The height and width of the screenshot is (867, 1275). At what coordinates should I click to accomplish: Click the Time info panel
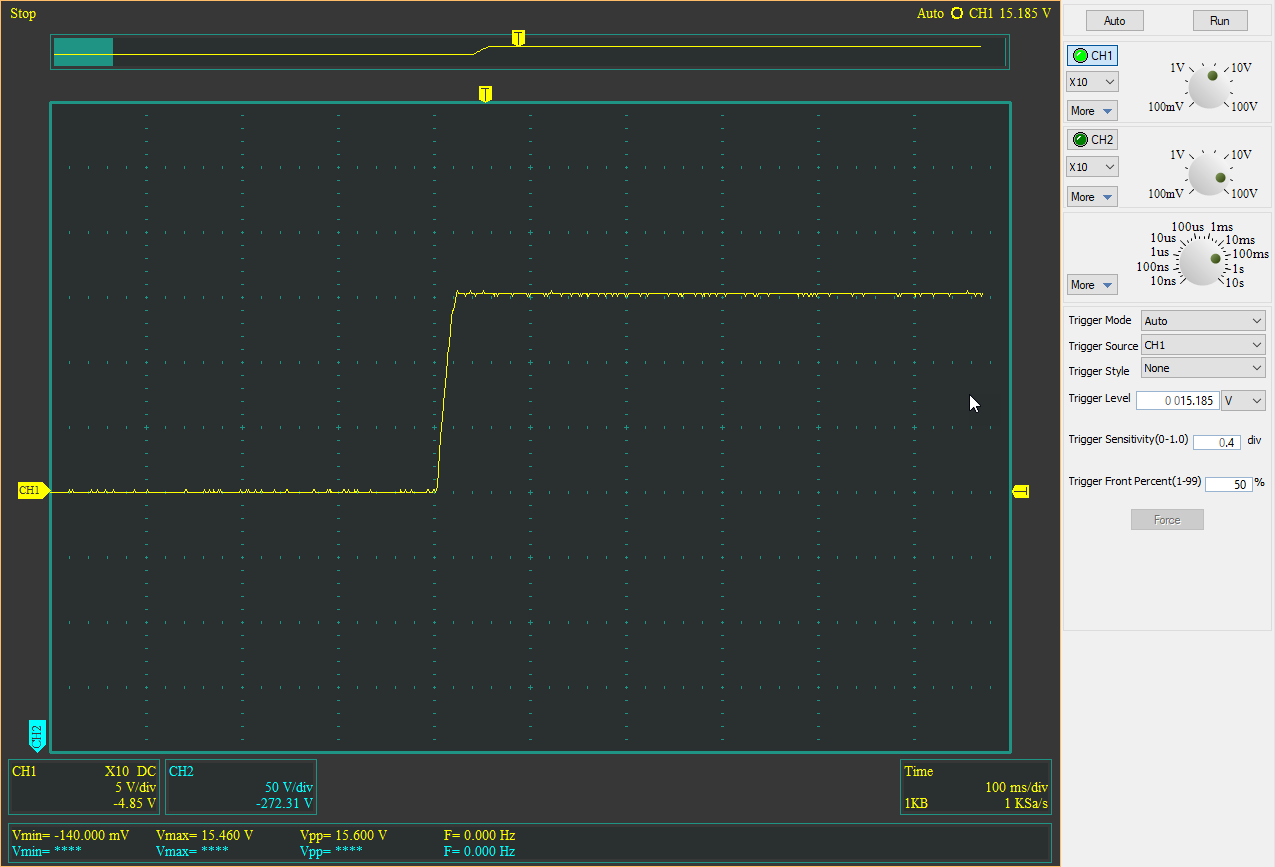(976, 787)
